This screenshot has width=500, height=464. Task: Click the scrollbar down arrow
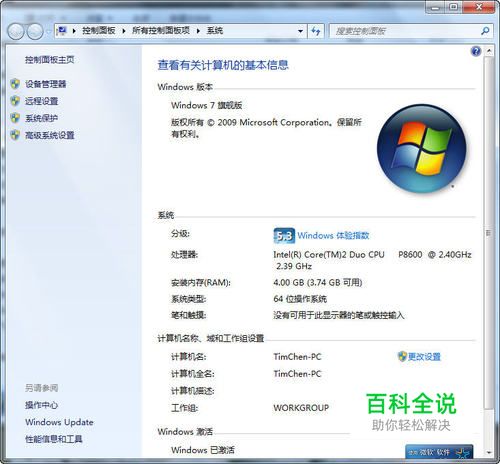[489, 453]
